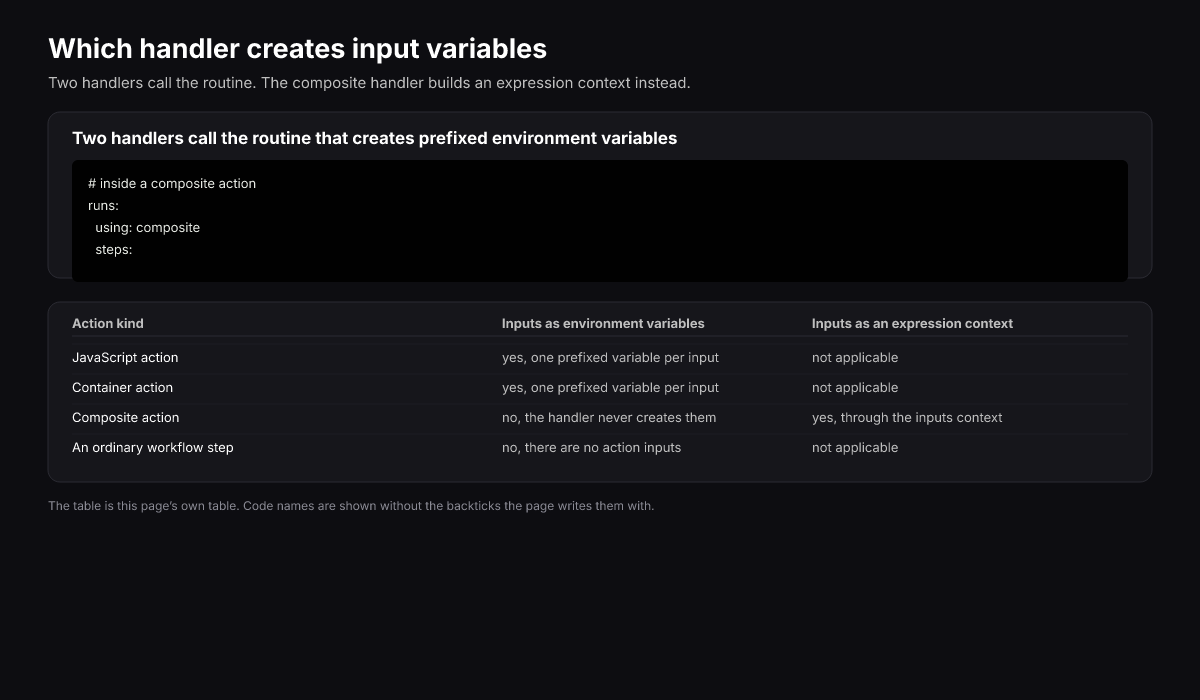Click the "Inputs as environment variables" column header
The image size is (1200, 700).
pyautogui.click(x=603, y=323)
